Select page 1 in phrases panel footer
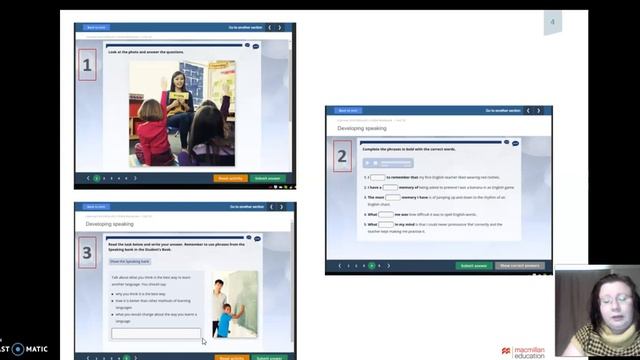 pyautogui.click(x=348, y=266)
